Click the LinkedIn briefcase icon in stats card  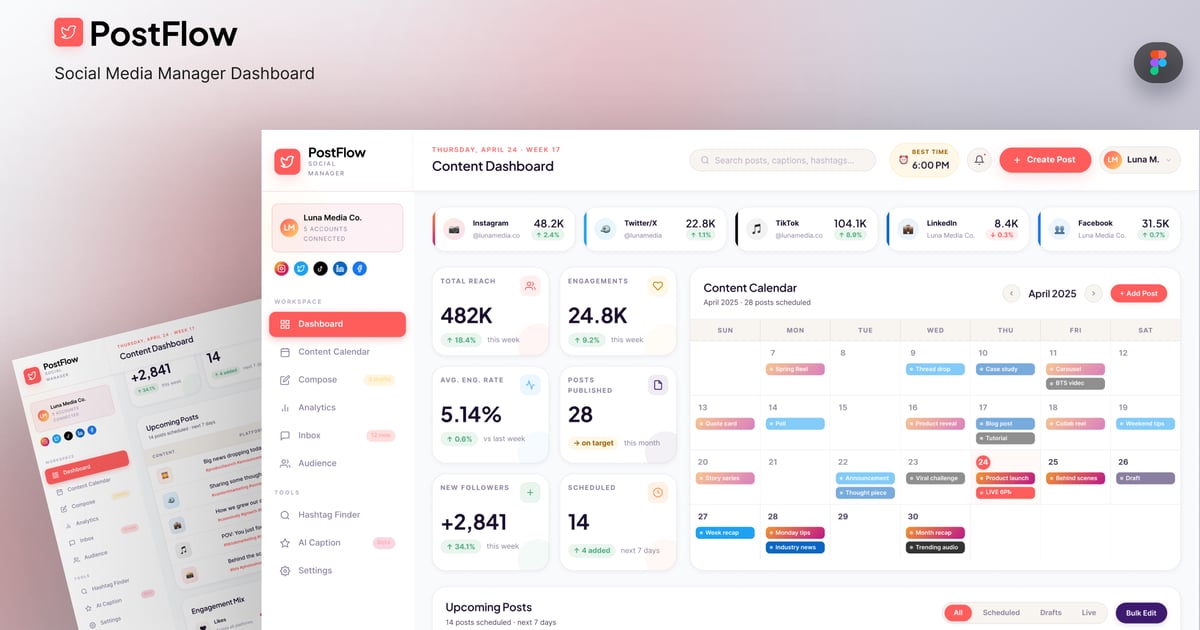point(908,229)
